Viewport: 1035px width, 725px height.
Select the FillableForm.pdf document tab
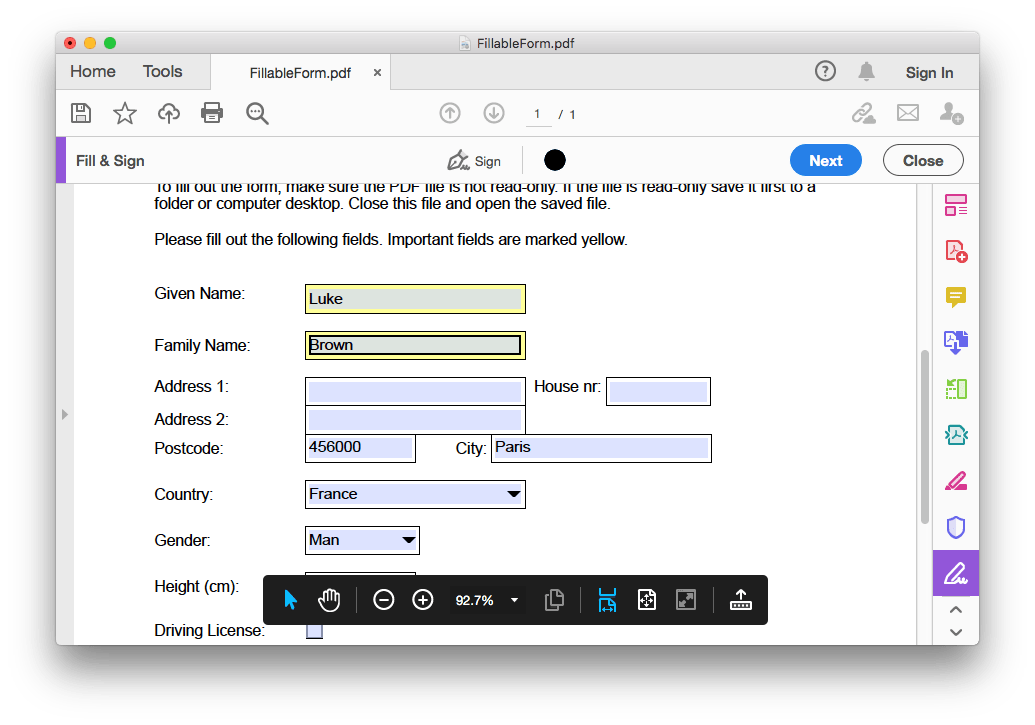[299, 72]
